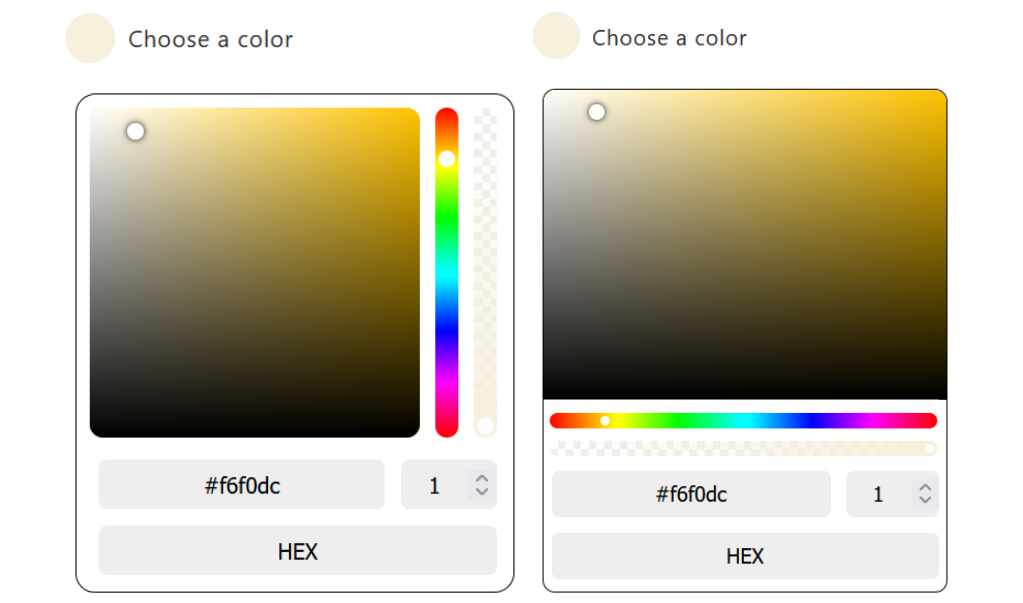The width and height of the screenshot is (1023, 603).
Task: Click the right picker's saturation area handle
Action: pos(597,112)
